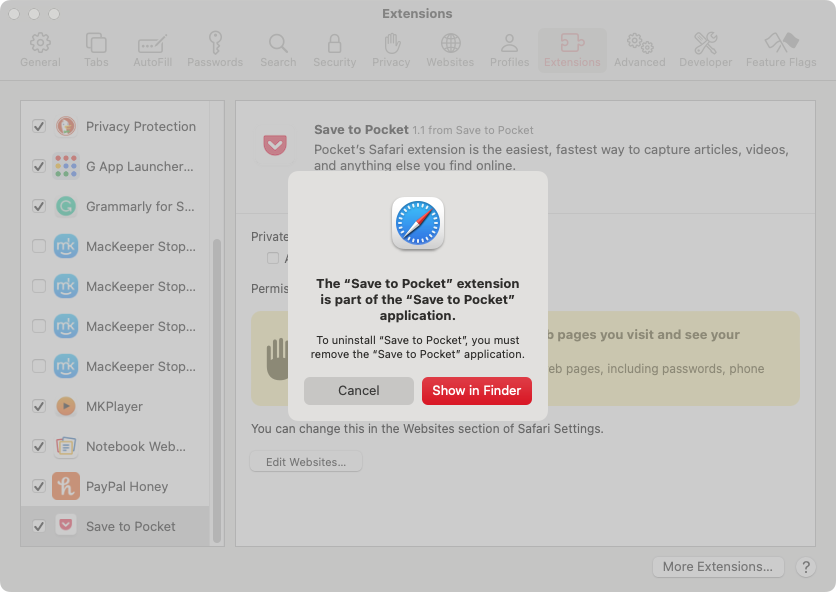This screenshot has height=592, width=836.
Task: Click the hand warning icon in permissions
Action: 277,359
